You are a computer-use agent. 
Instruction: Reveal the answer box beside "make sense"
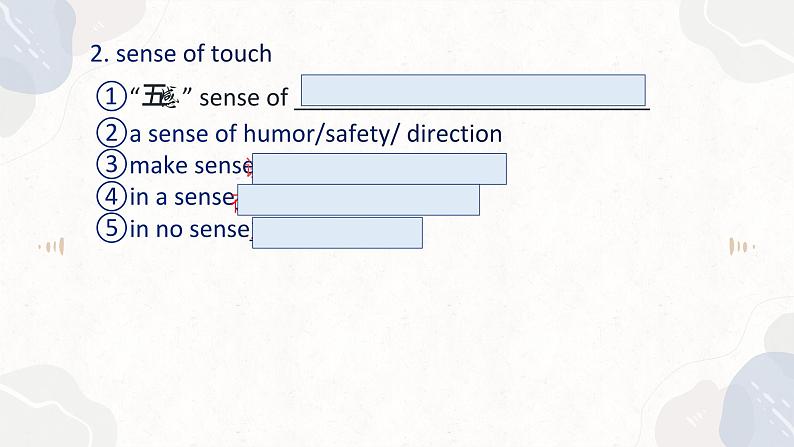380,169
